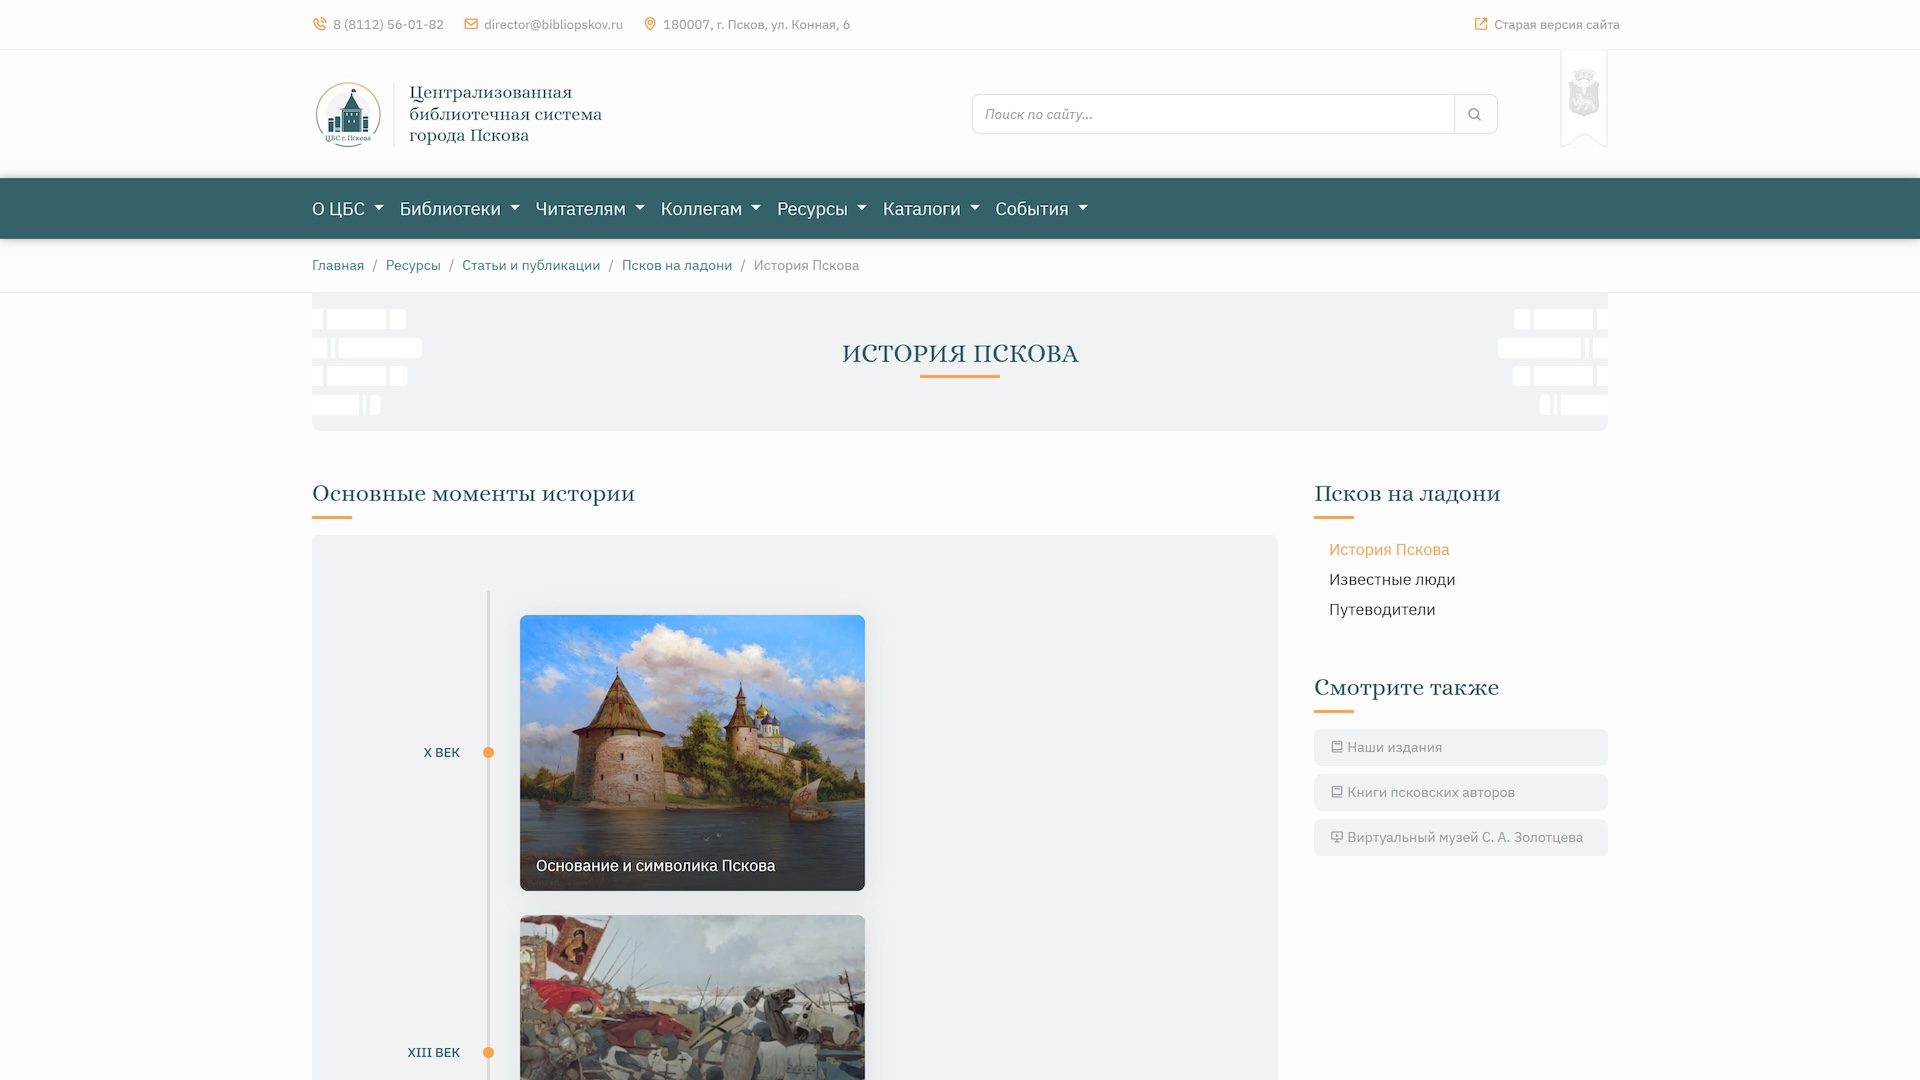Expand the Ресурсы dropdown menu
Image resolution: width=1920 pixels, height=1080 pixels.
point(822,209)
